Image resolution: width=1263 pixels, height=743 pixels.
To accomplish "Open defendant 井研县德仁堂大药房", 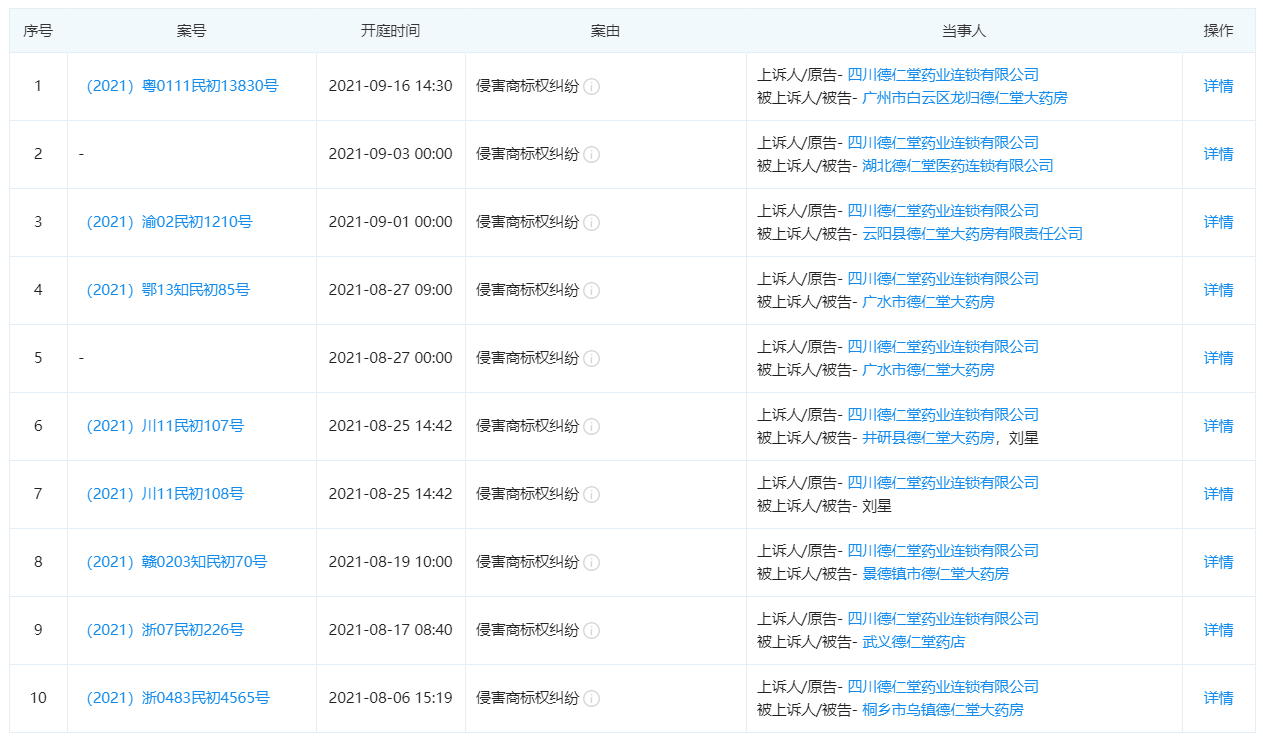I will 928,438.
